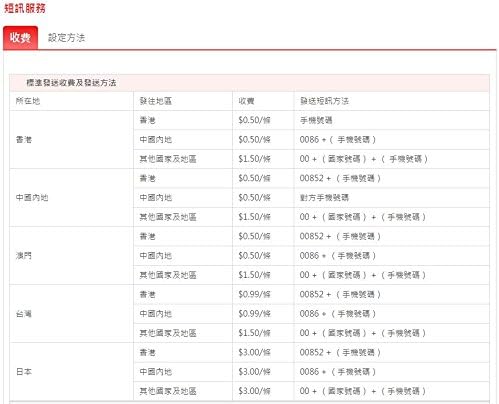Click the 00852 method for 澳門 to 香港
This screenshot has height=404, width=499.
[x=340, y=236]
